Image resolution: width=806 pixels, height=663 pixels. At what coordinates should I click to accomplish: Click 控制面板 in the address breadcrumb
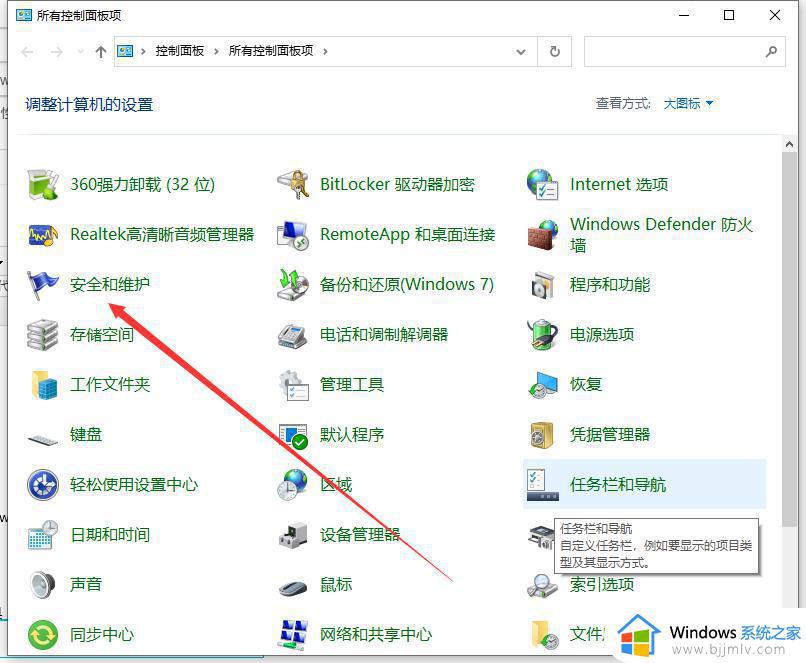coord(180,51)
